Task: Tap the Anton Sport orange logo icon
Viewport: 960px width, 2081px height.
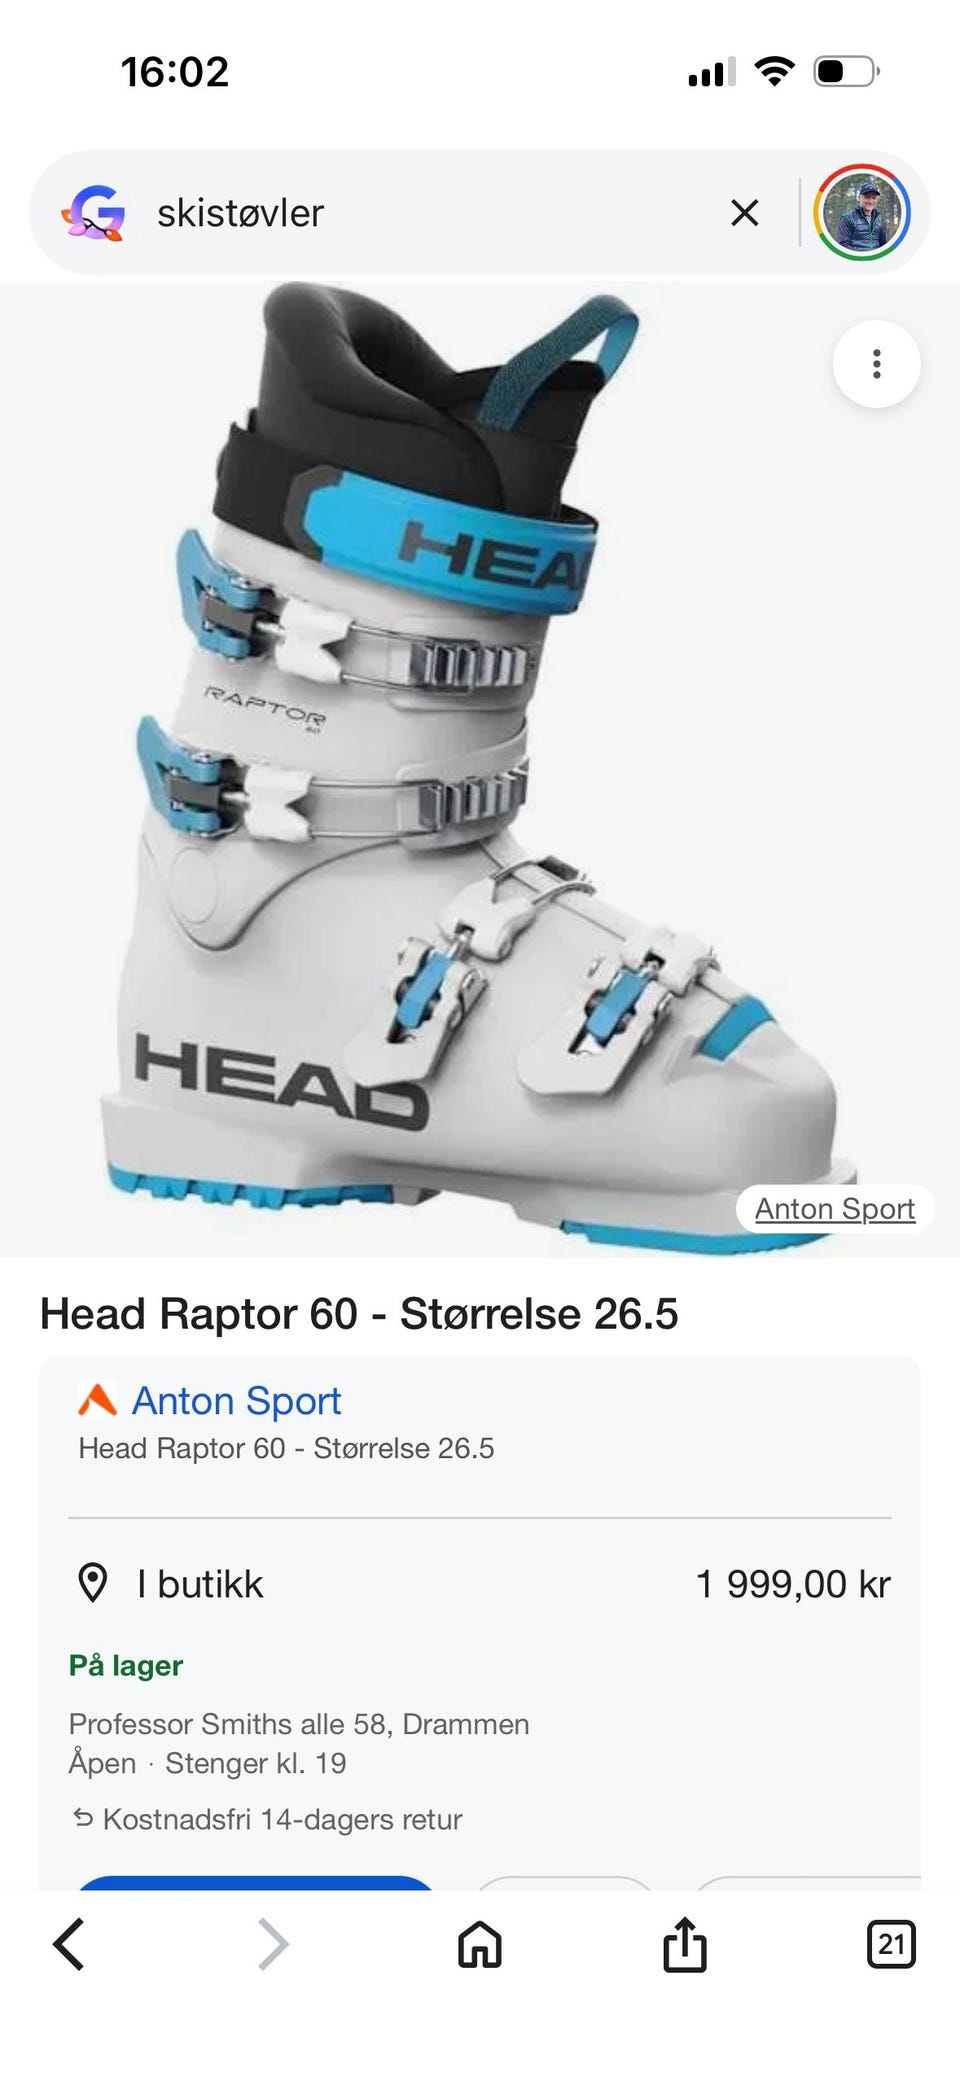Action: [x=97, y=1400]
